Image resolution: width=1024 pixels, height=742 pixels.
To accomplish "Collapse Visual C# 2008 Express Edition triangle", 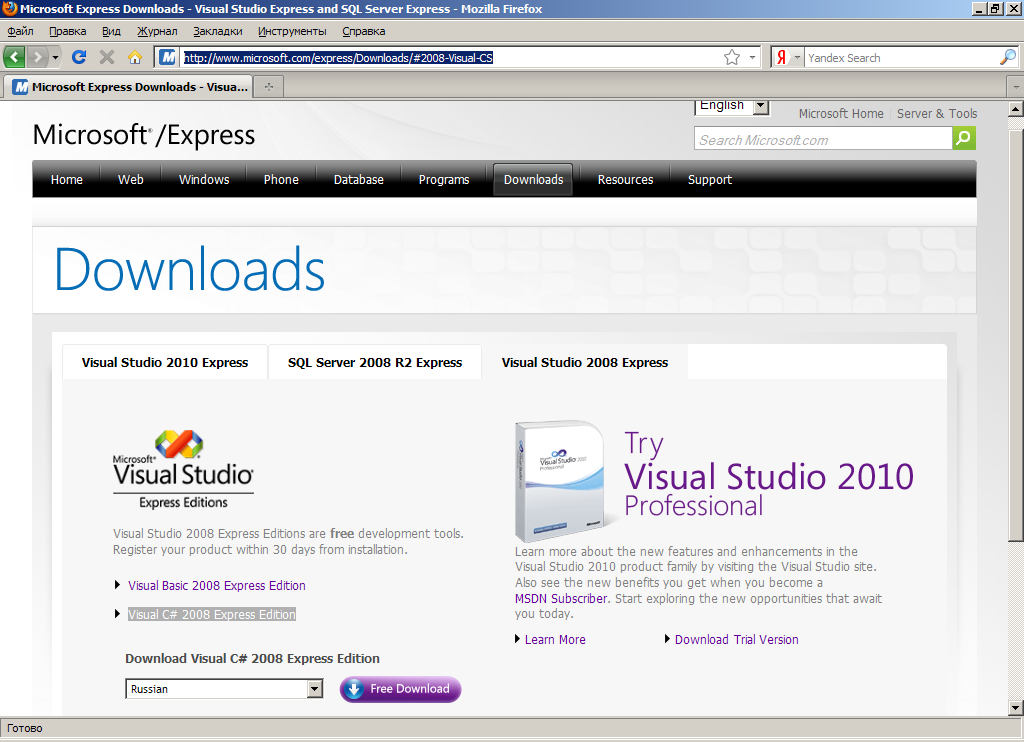I will (118, 613).
